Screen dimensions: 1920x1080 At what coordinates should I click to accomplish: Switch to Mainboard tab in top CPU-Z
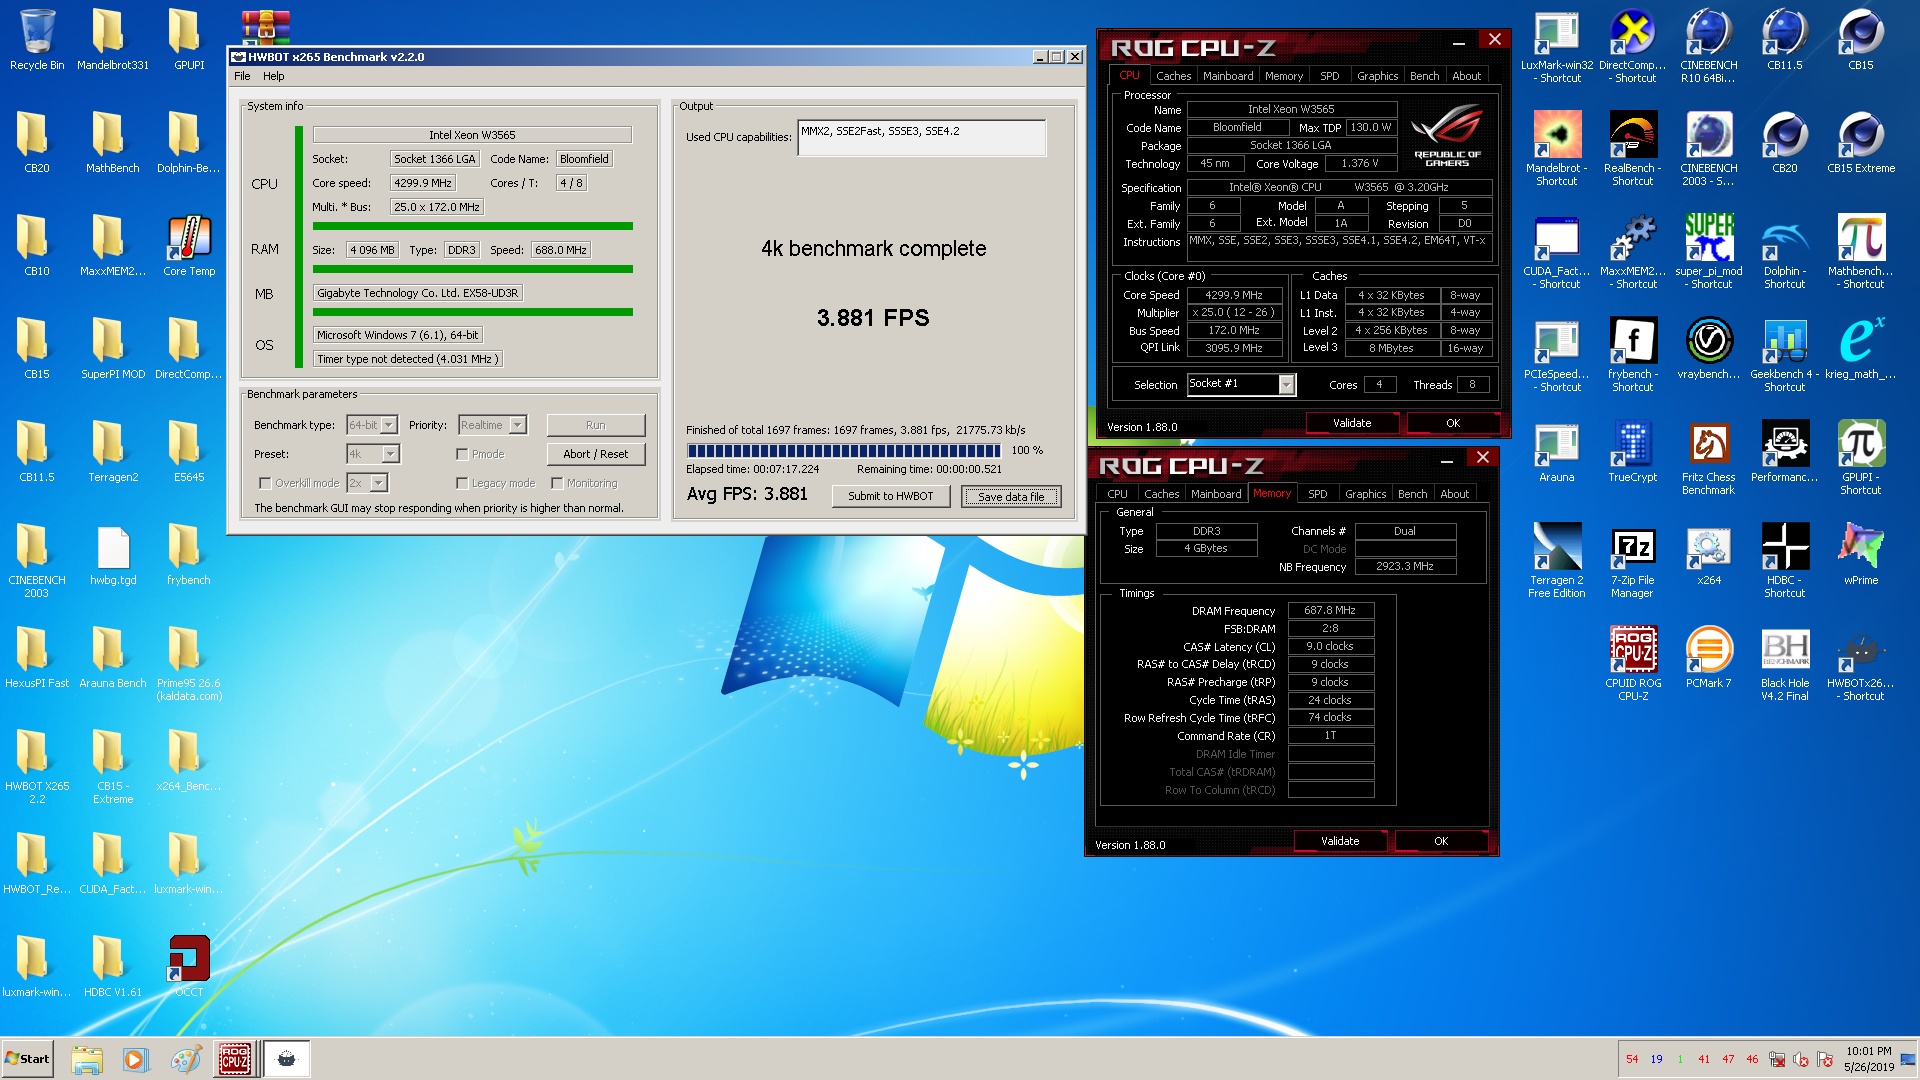1228,76
